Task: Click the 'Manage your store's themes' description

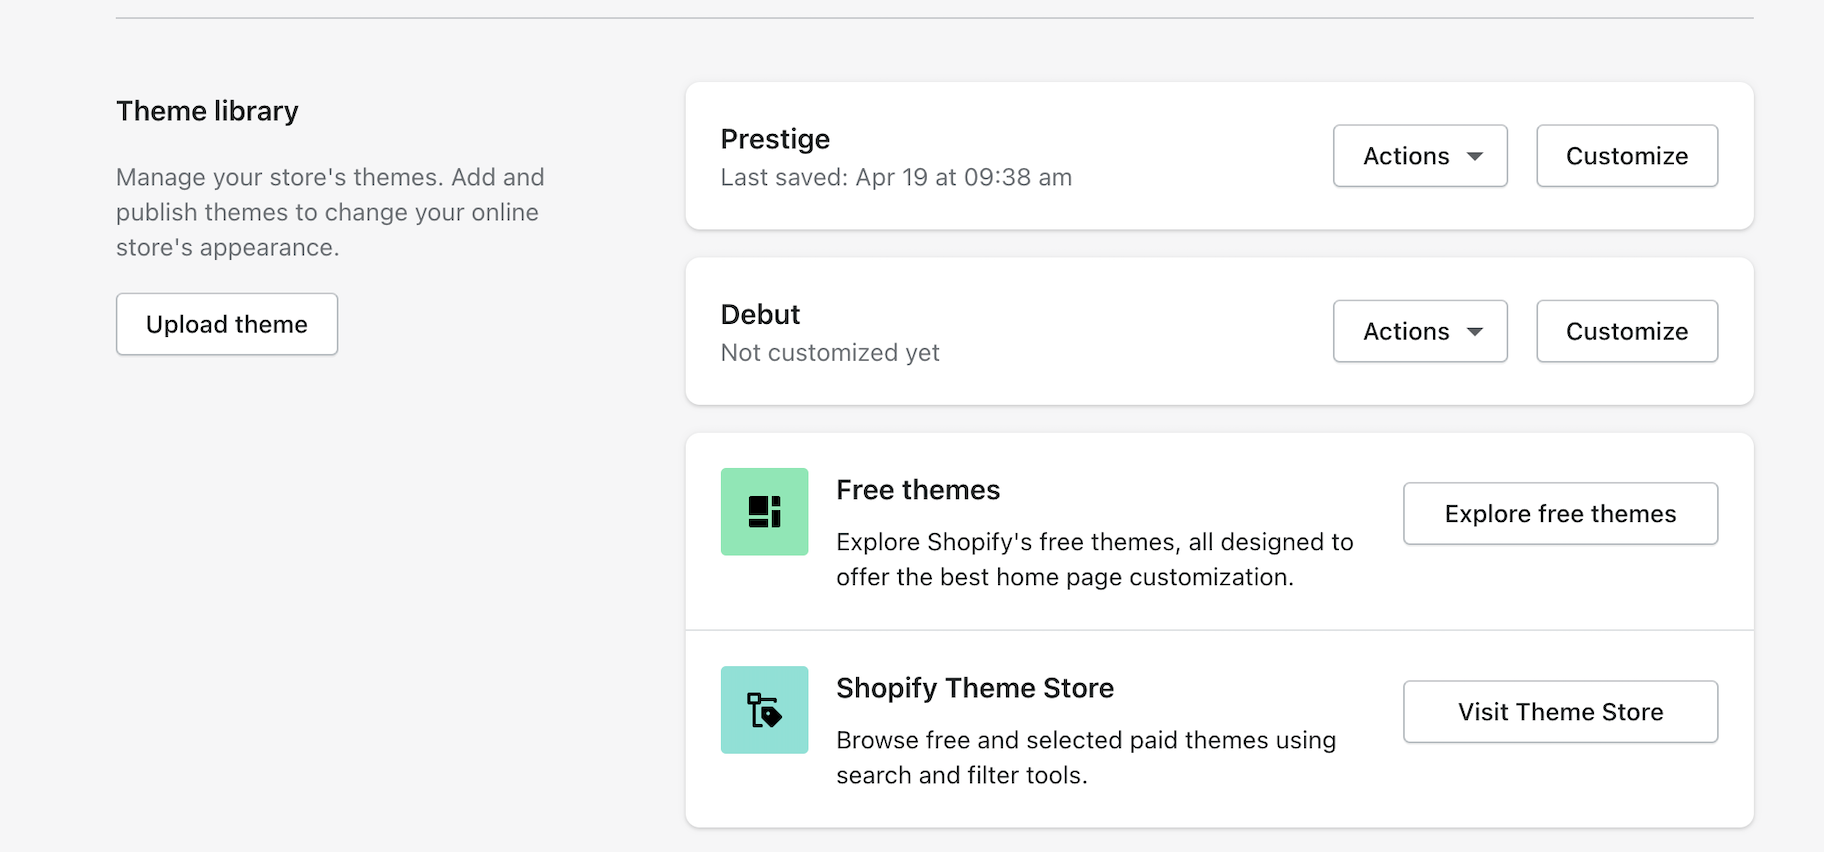Action: 329,212
